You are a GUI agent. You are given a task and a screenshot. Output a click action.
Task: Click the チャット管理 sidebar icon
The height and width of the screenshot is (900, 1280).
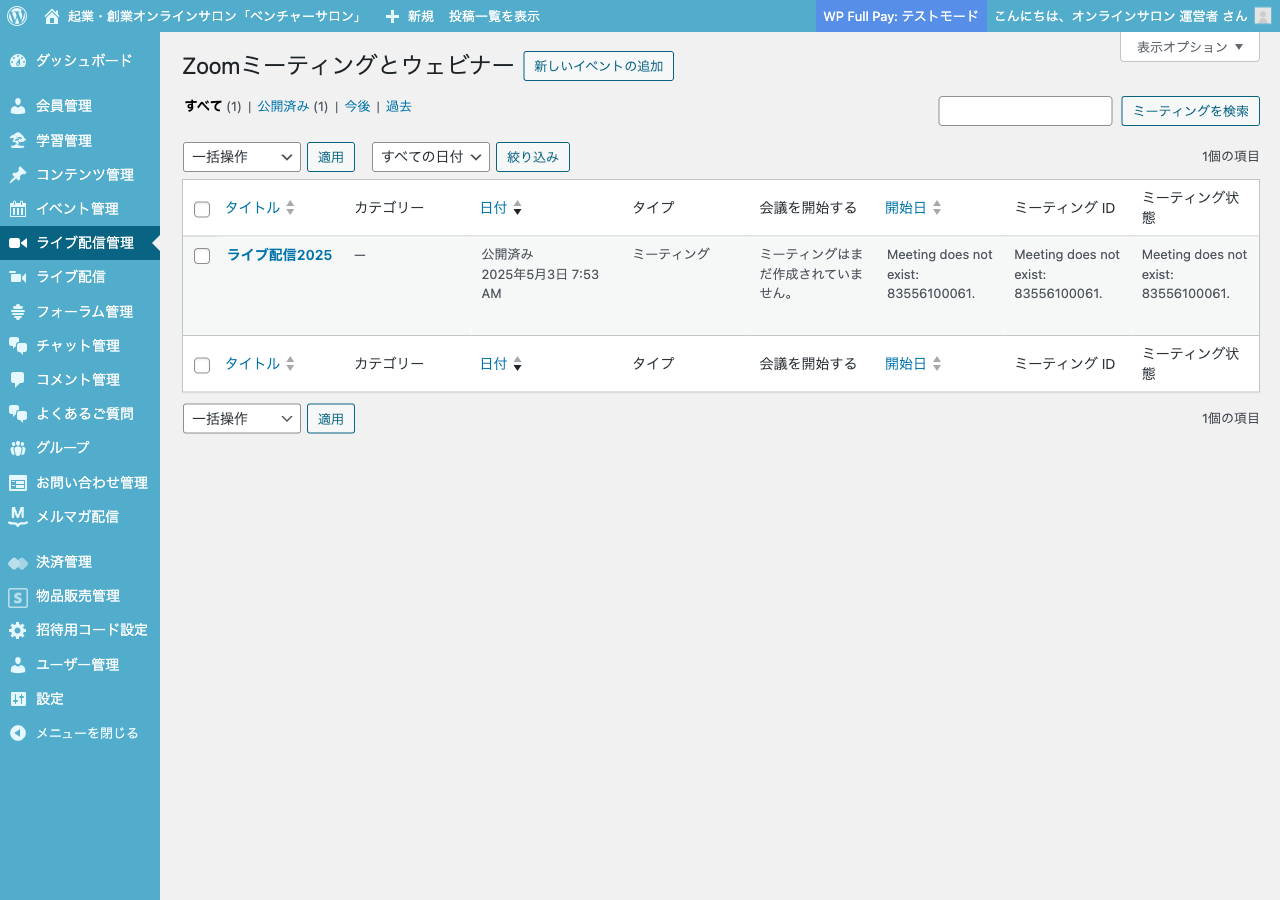(x=17, y=345)
